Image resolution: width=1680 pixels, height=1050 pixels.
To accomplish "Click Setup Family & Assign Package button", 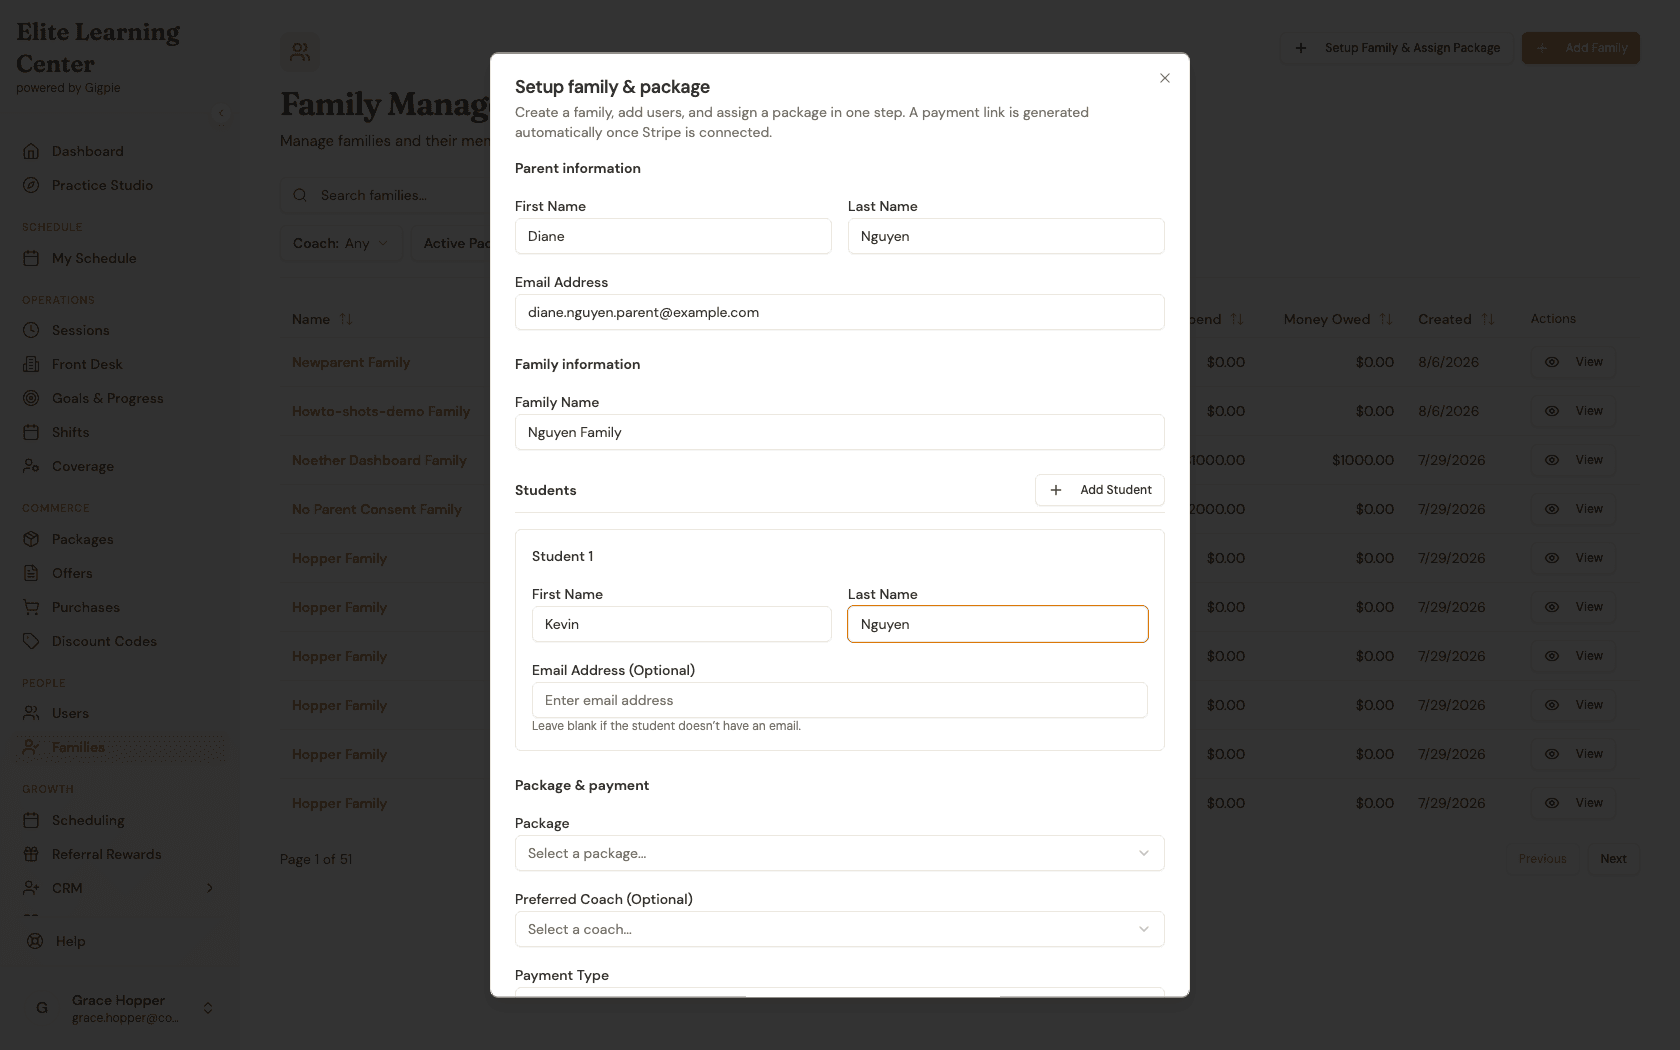I will 1397,48.
